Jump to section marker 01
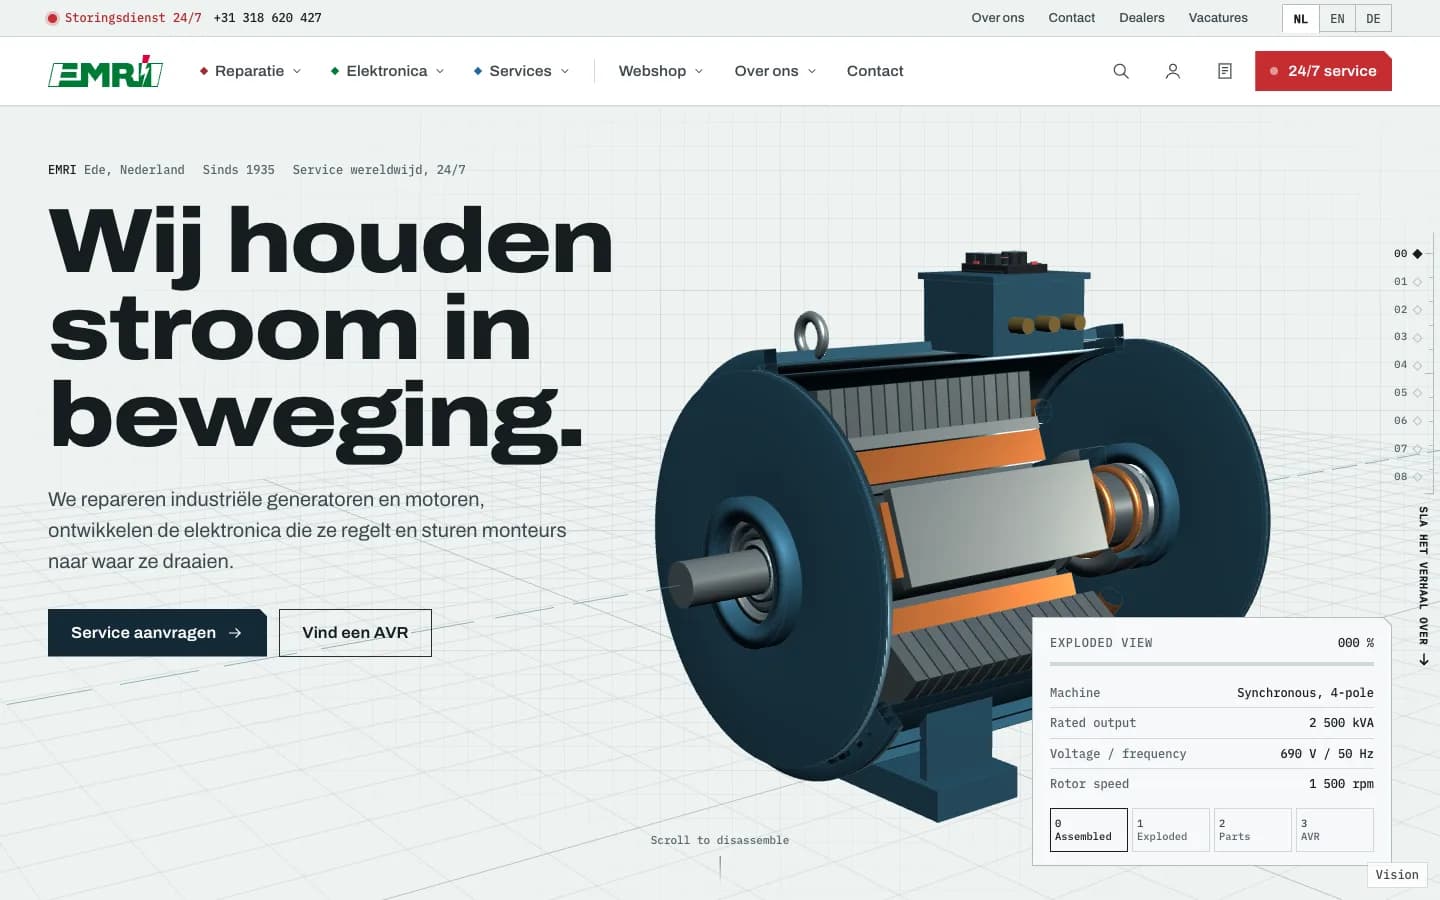1440x900 pixels. click(1408, 282)
